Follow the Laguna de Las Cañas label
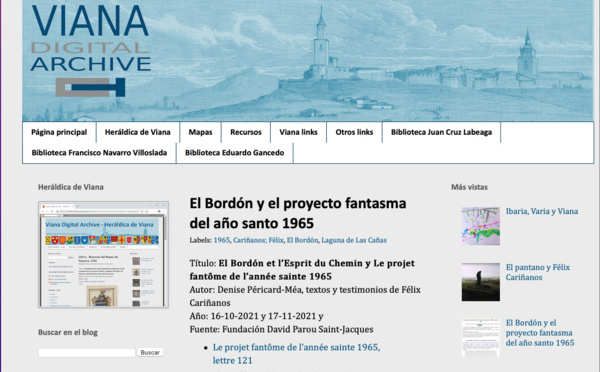Screen dimensions: 600x372 (354, 240)
